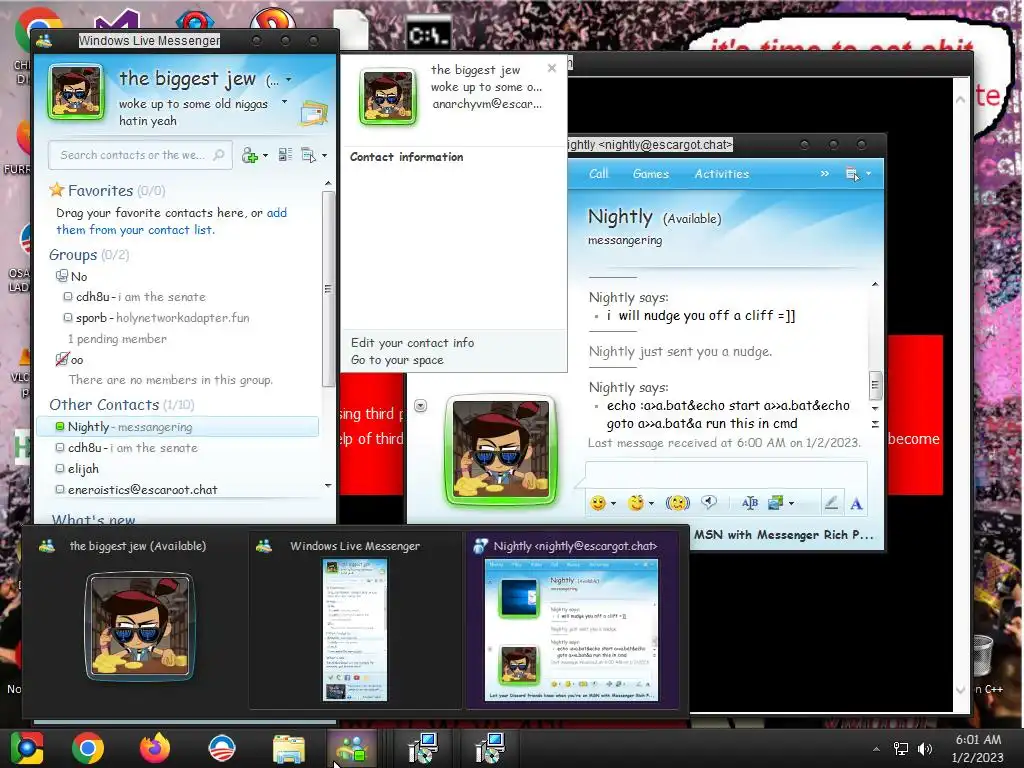Click the chat history scroll up arrow
The height and width of the screenshot is (768, 1024).
[875, 285]
